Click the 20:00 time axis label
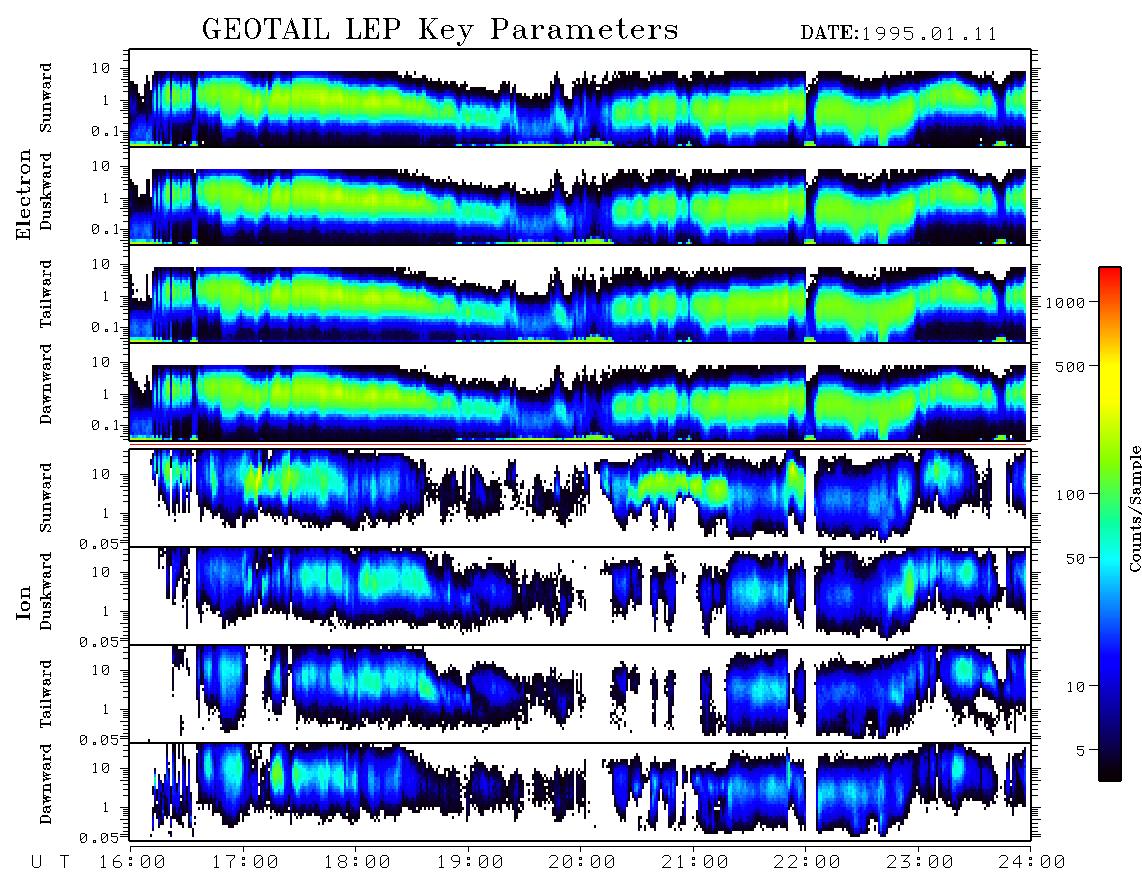The image size is (1142, 880). point(582,862)
